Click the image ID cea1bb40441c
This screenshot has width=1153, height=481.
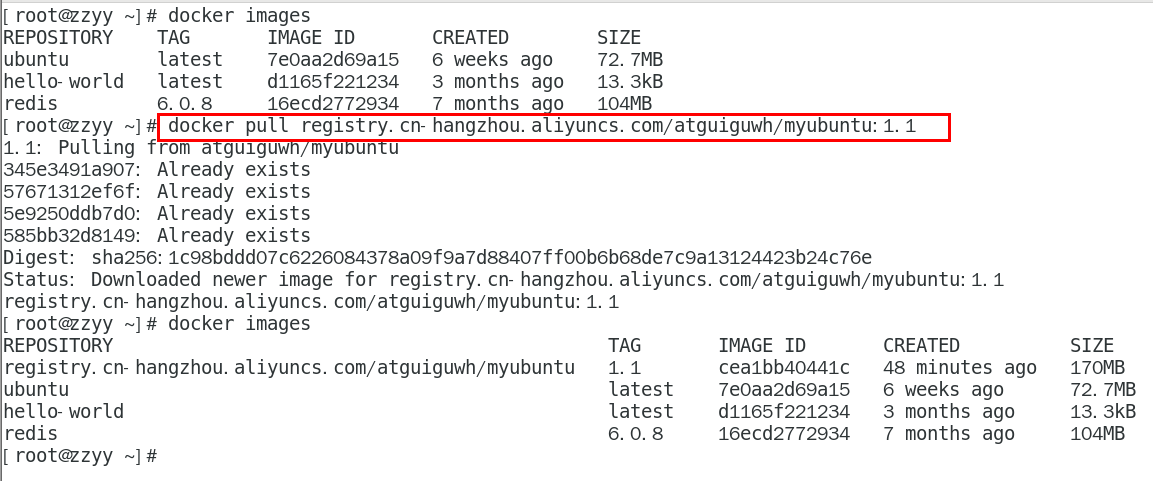[x=783, y=368]
